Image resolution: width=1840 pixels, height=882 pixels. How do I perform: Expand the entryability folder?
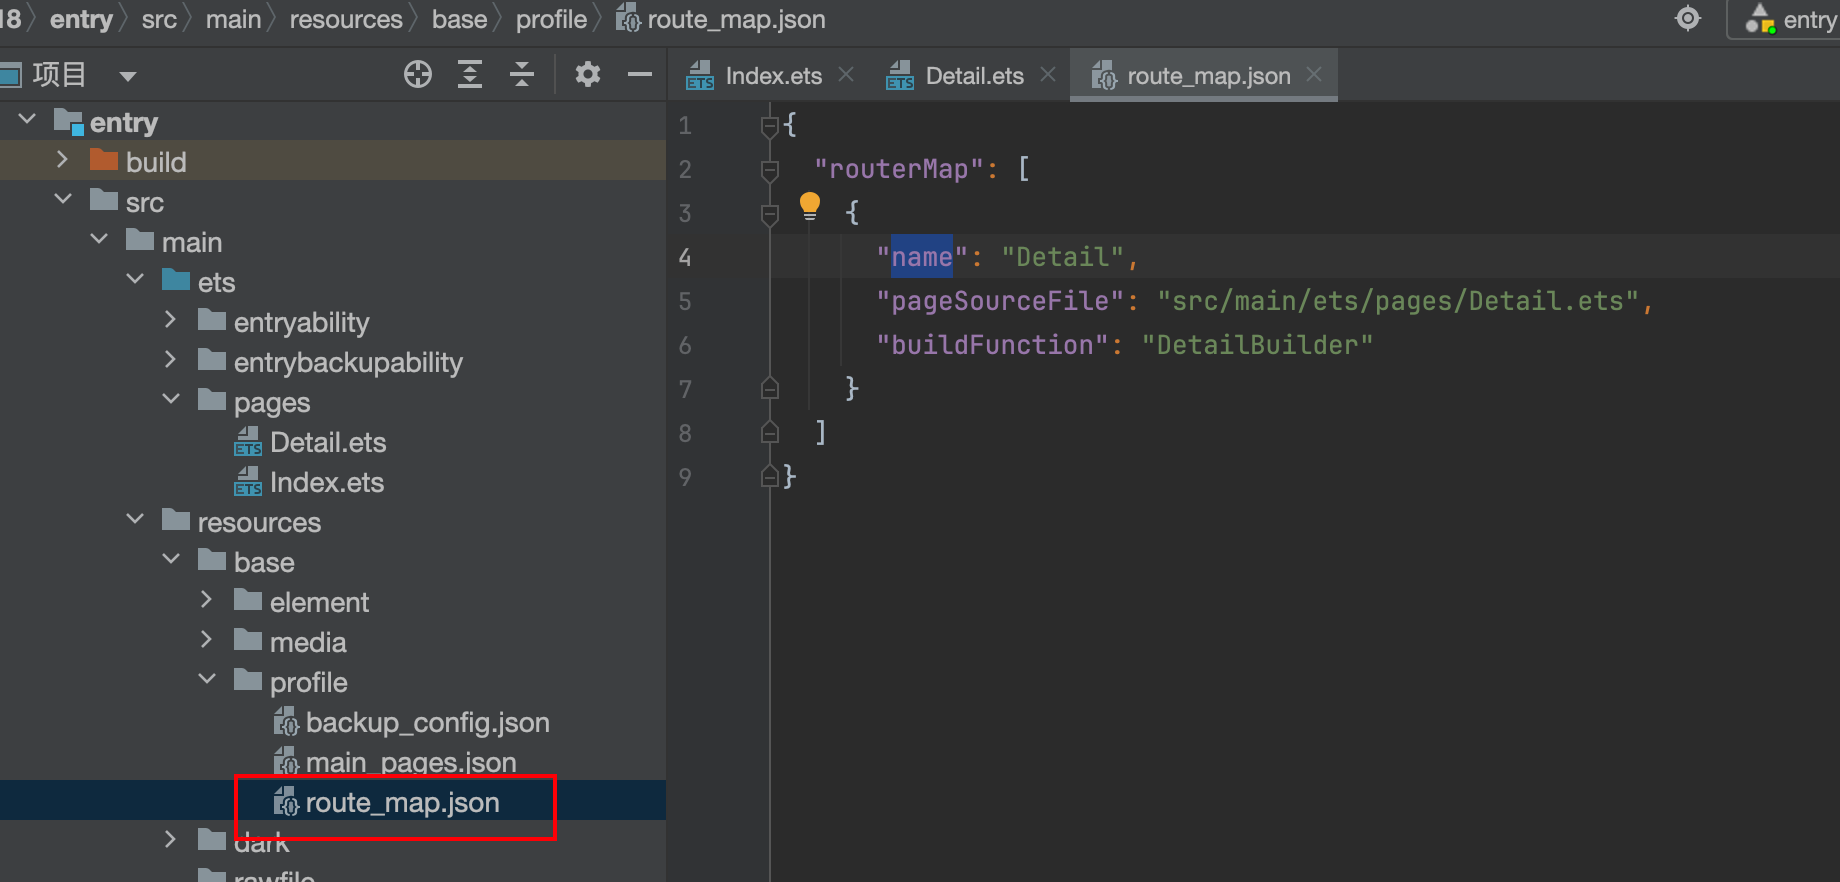[x=170, y=320]
